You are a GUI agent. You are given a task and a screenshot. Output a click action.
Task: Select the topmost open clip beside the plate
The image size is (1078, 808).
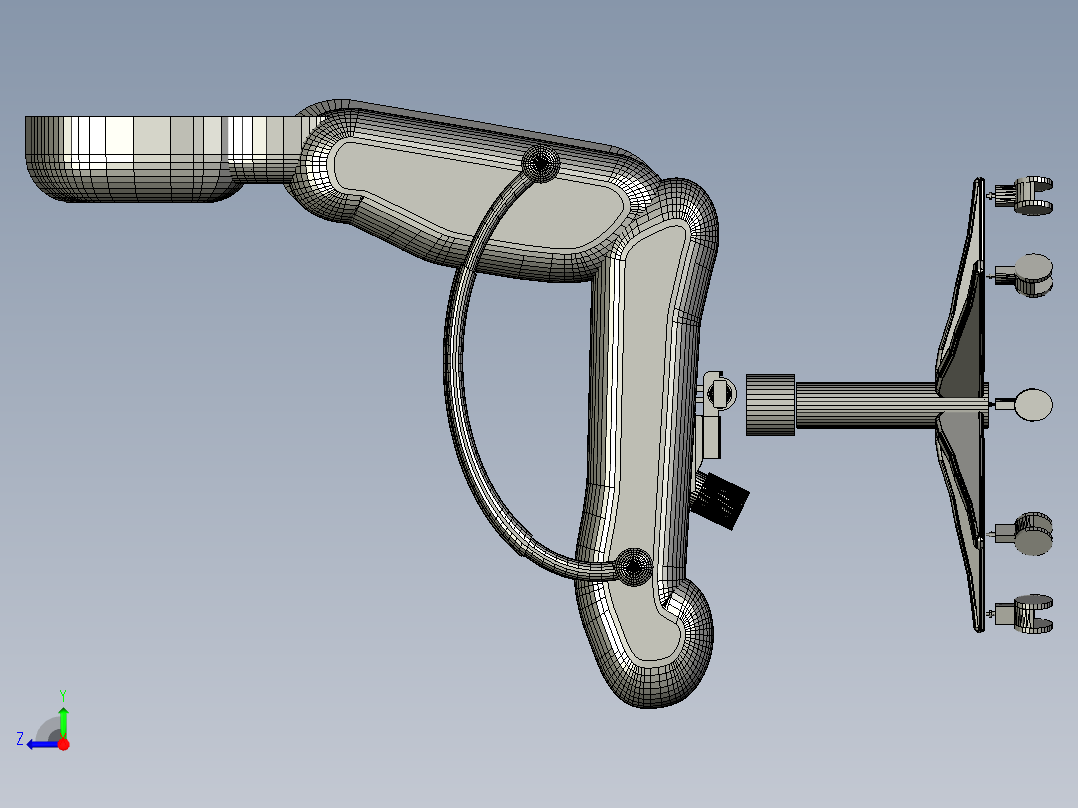point(1026,196)
